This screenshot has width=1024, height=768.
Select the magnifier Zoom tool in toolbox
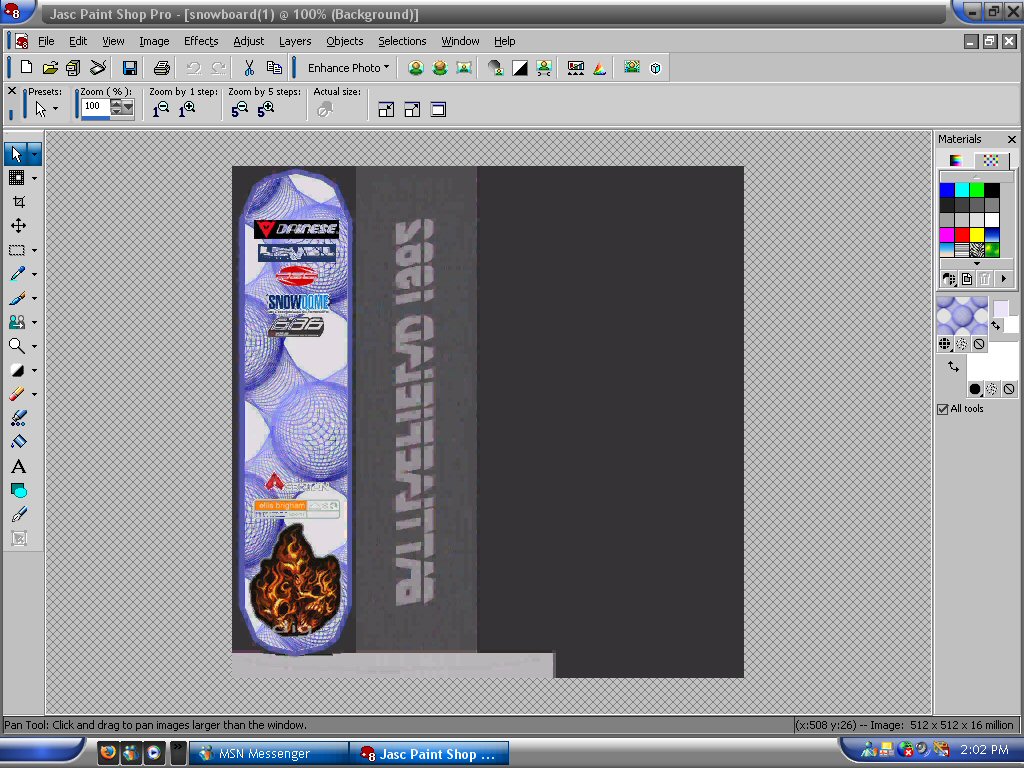(17, 346)
